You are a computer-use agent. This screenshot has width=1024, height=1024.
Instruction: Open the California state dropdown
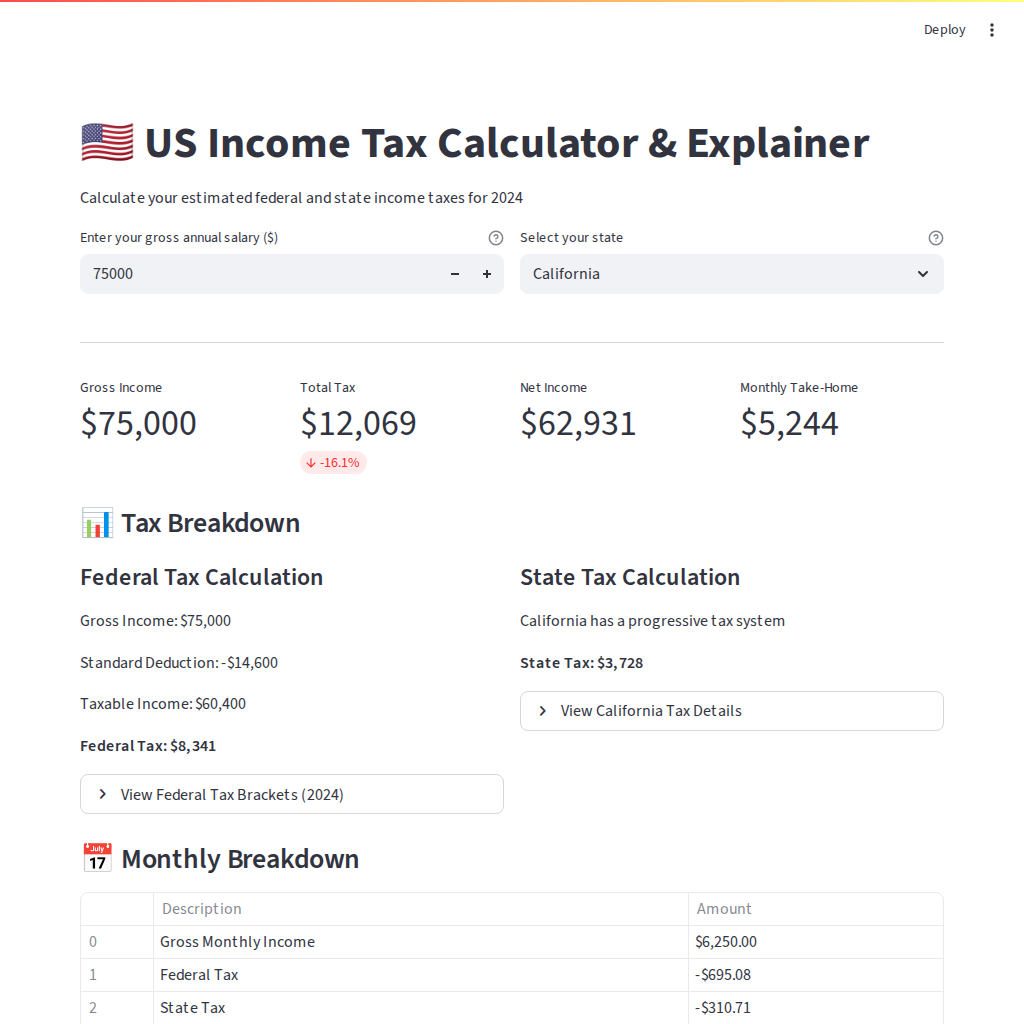coord(720,274)
